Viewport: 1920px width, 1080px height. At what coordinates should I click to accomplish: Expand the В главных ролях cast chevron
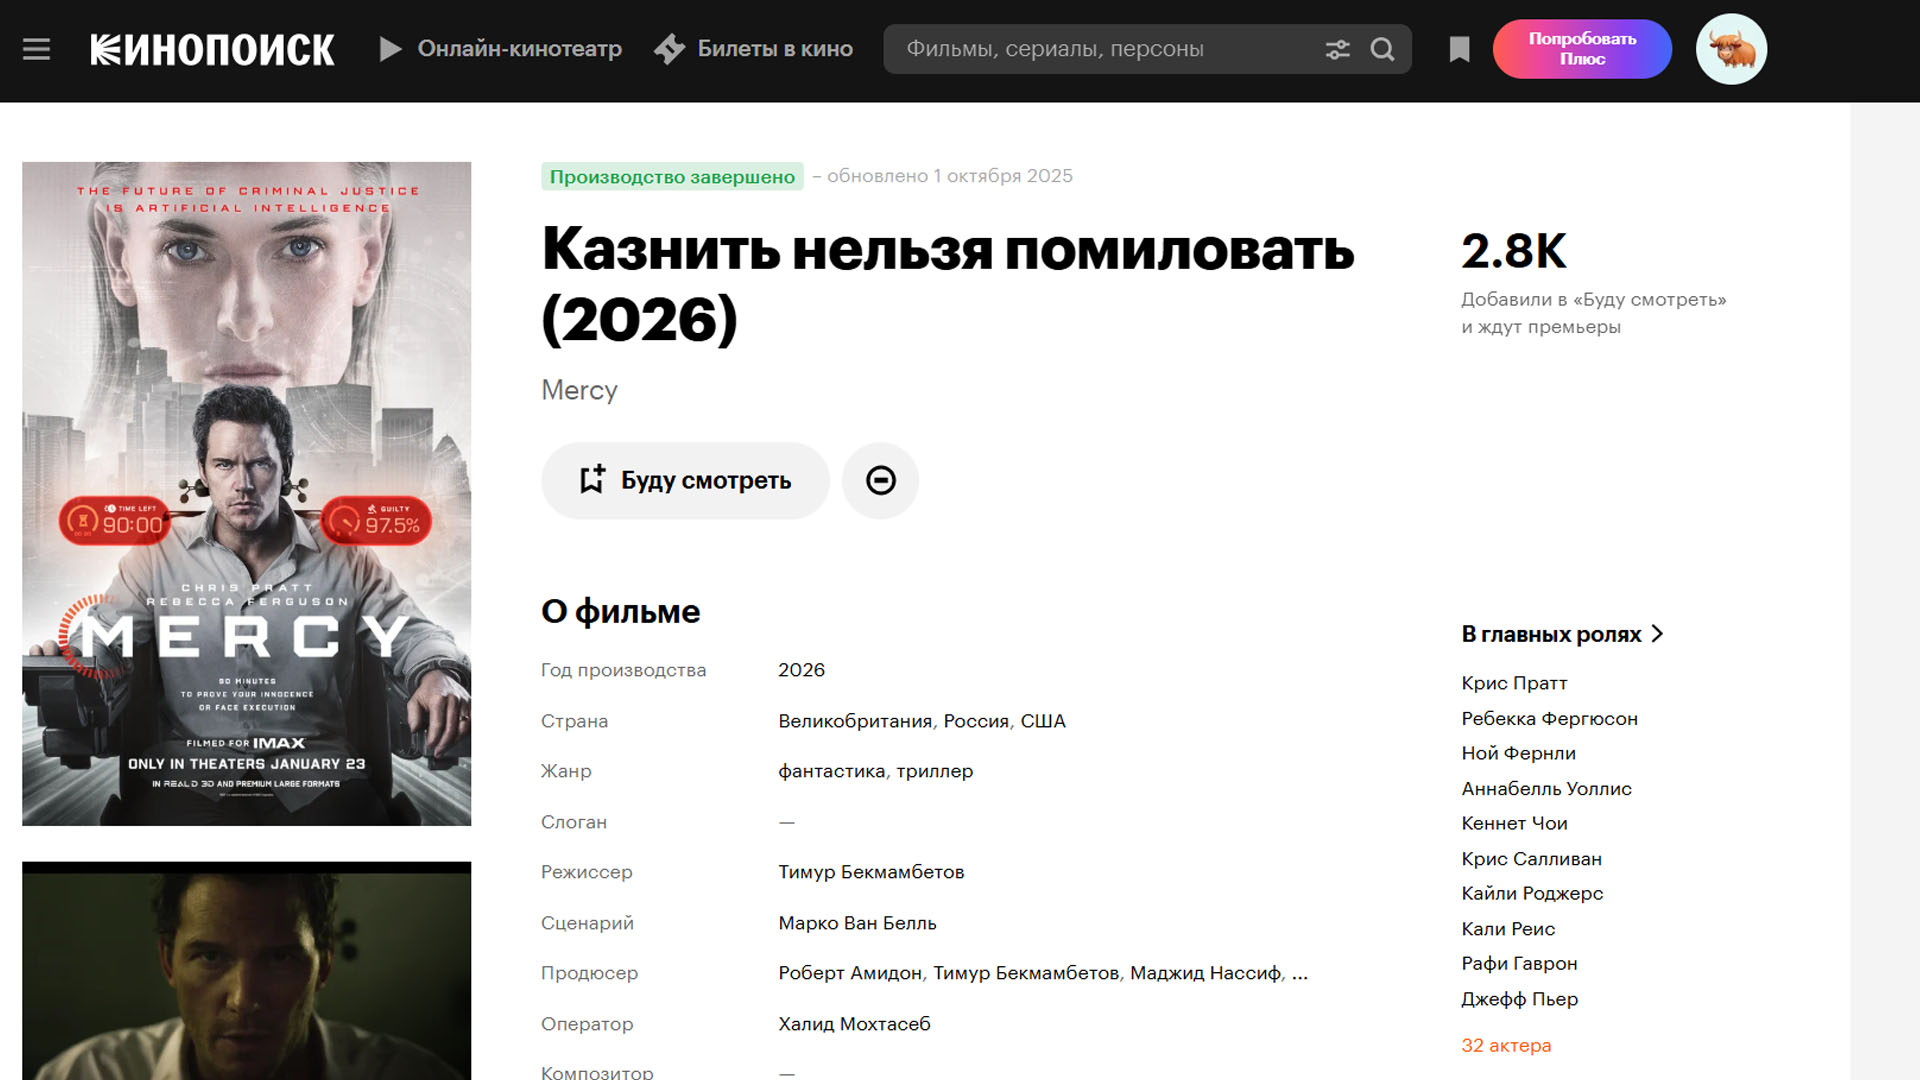pos(1657,634)
